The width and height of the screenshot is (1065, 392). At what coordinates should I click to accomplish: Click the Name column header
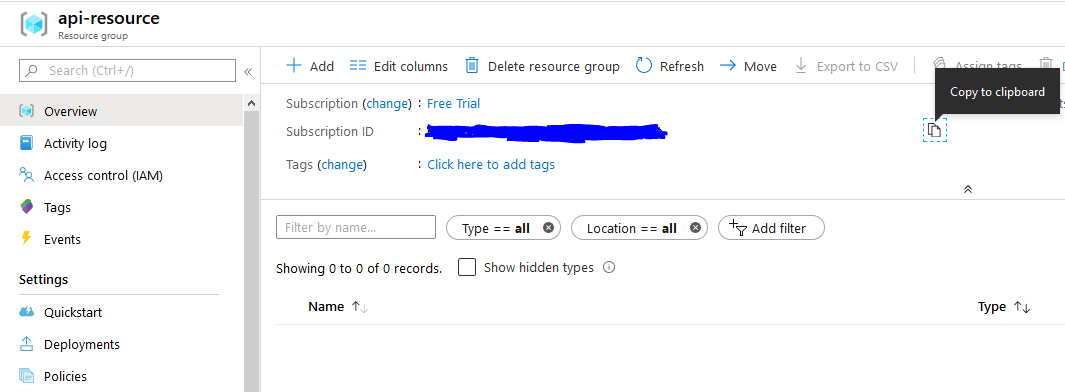point(326,306)
